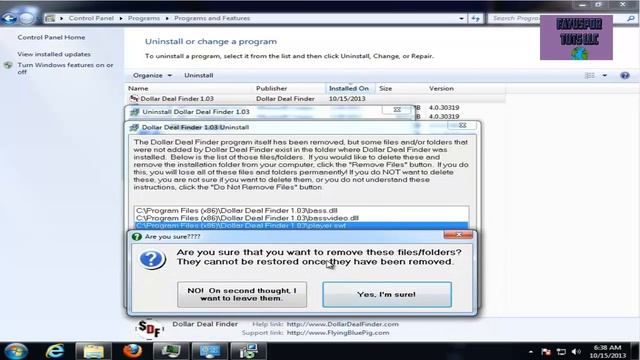The width and height of the screenshot is (640, 360).
Task: Open Control Panel Home link
Action: pos(51,37)
